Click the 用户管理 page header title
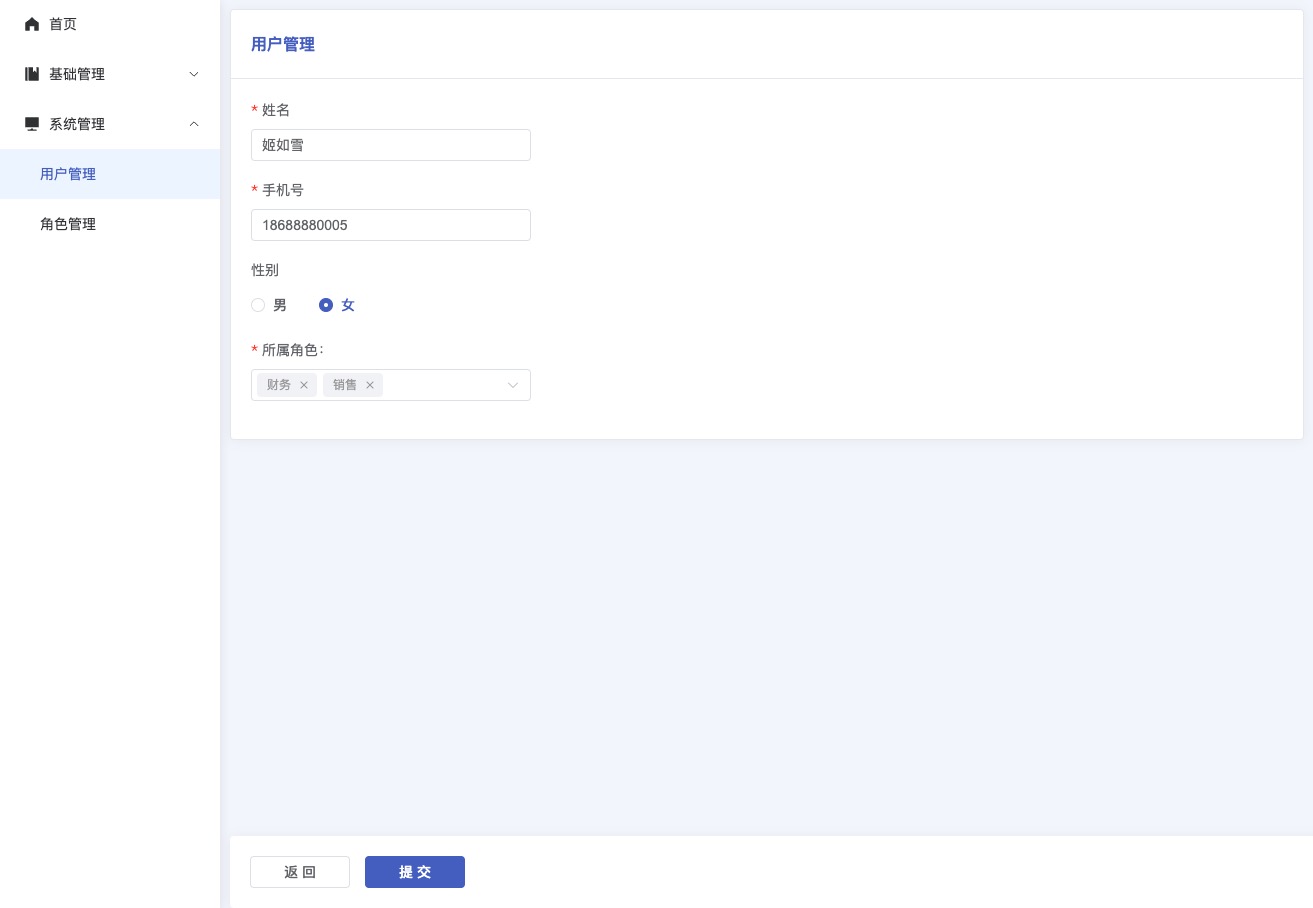1313x908 pixels. (x=283, y=44)
